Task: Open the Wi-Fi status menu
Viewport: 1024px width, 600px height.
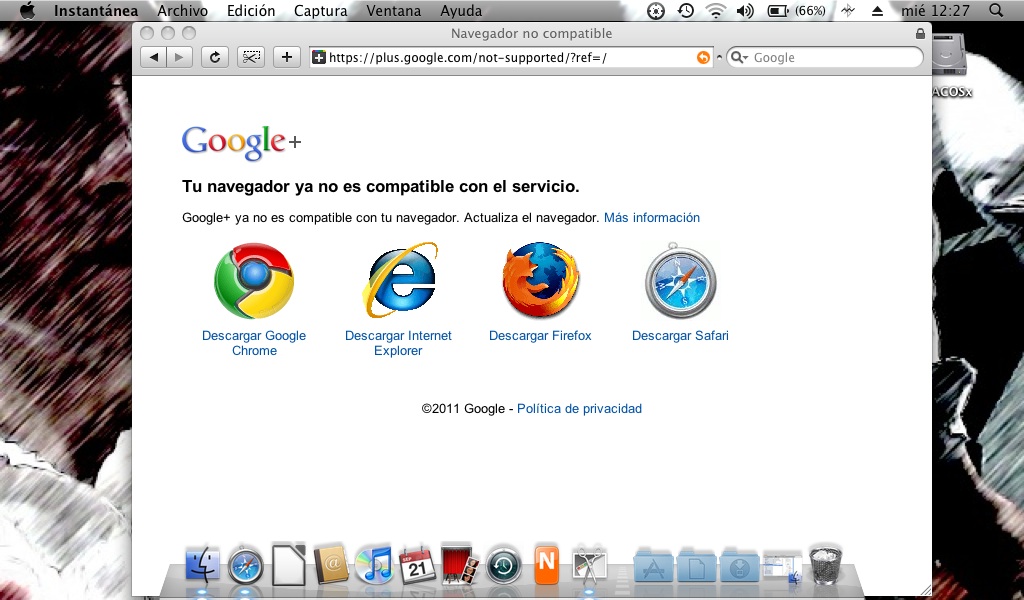Action: tap(715, 11)
